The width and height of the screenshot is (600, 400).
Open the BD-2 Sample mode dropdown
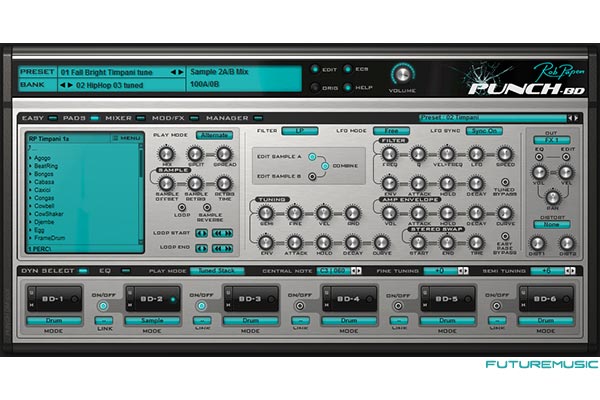tap(152, 321)
